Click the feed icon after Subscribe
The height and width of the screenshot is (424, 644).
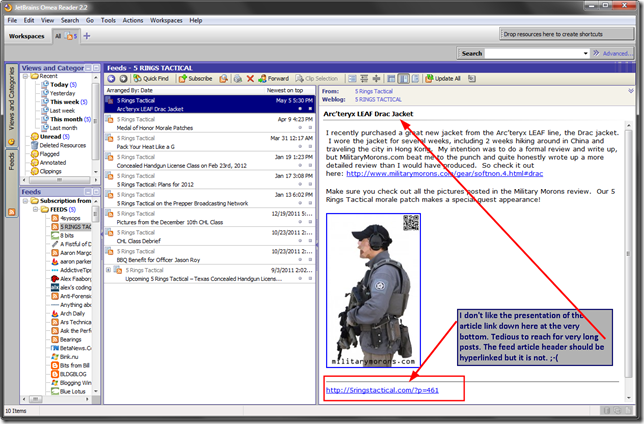pyautogui.click(x=223, y=78)
